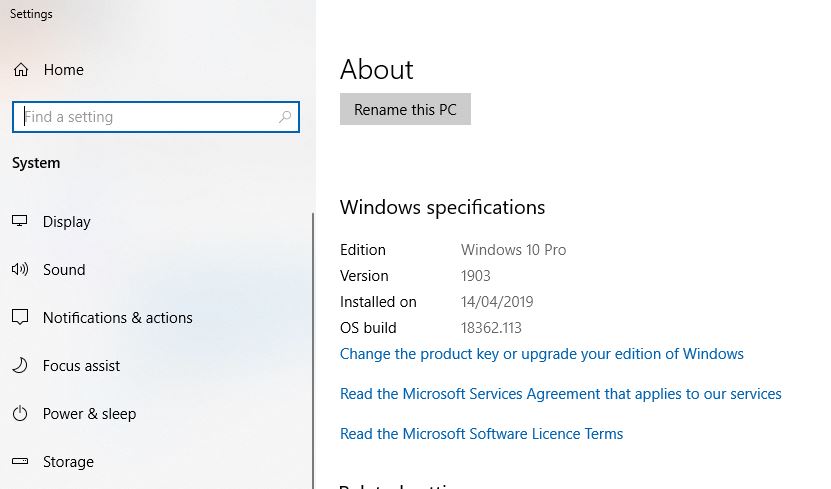This screenshot has width=831, height=489.
Task: Click the OS build label
Action: pyautogui.click(x=368, y=327)
